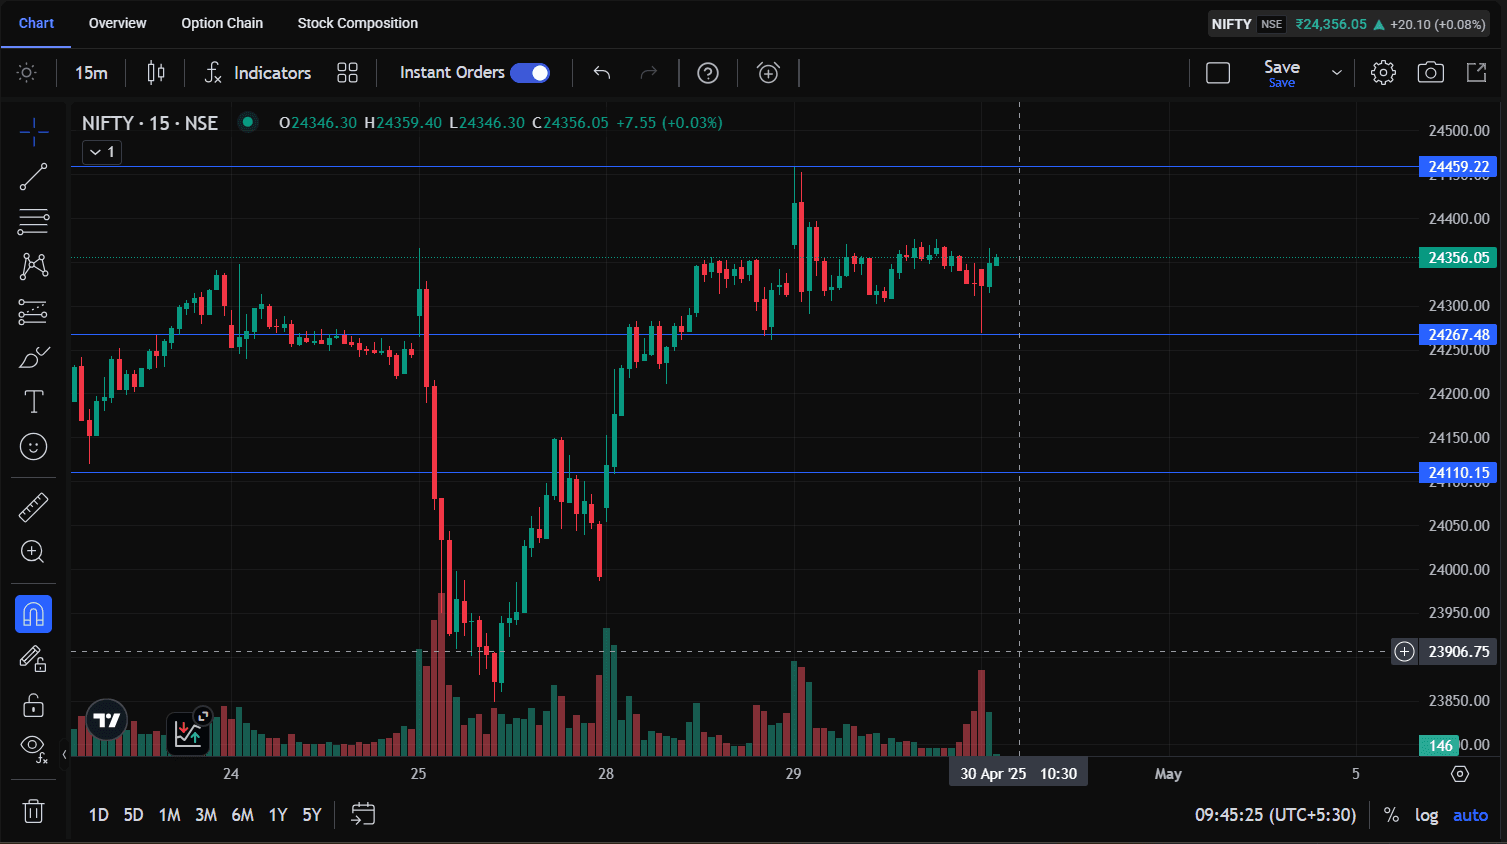Open timezone menu showing UTC+5:30
The width and height of the screenshot is (1507, 844).
pyautogui.click(x=1275, y=815)
